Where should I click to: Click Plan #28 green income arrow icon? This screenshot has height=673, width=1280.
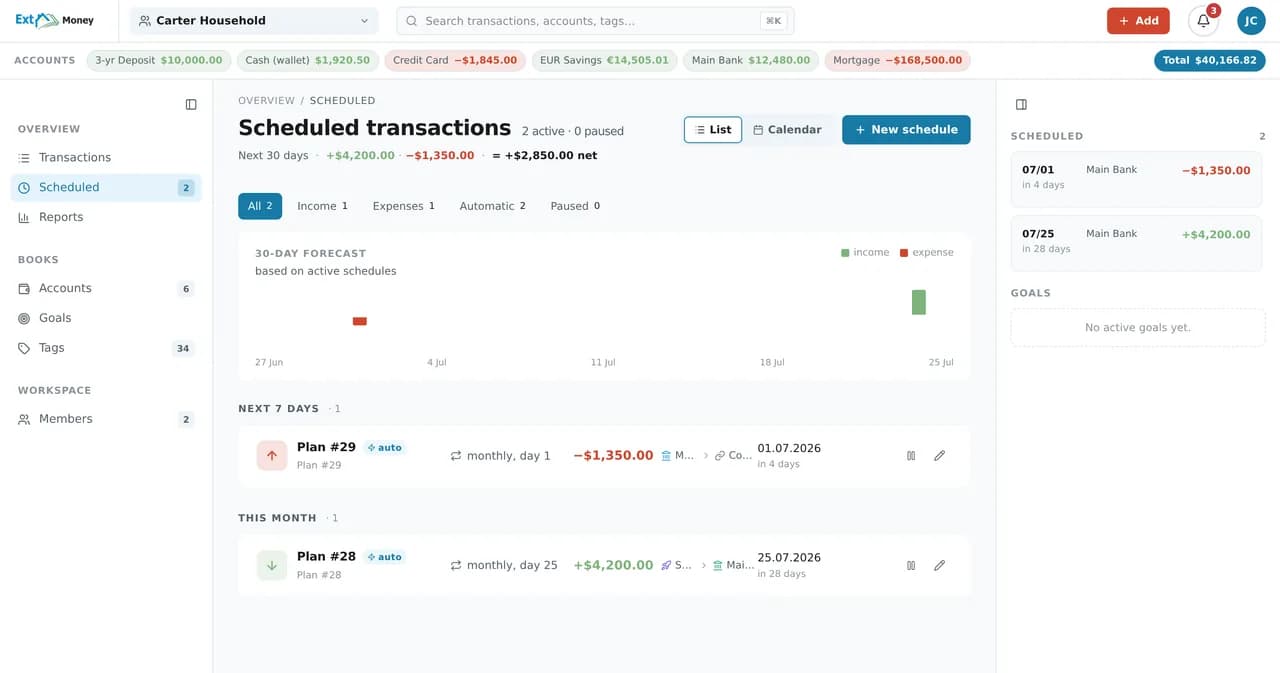coord(272,565)
